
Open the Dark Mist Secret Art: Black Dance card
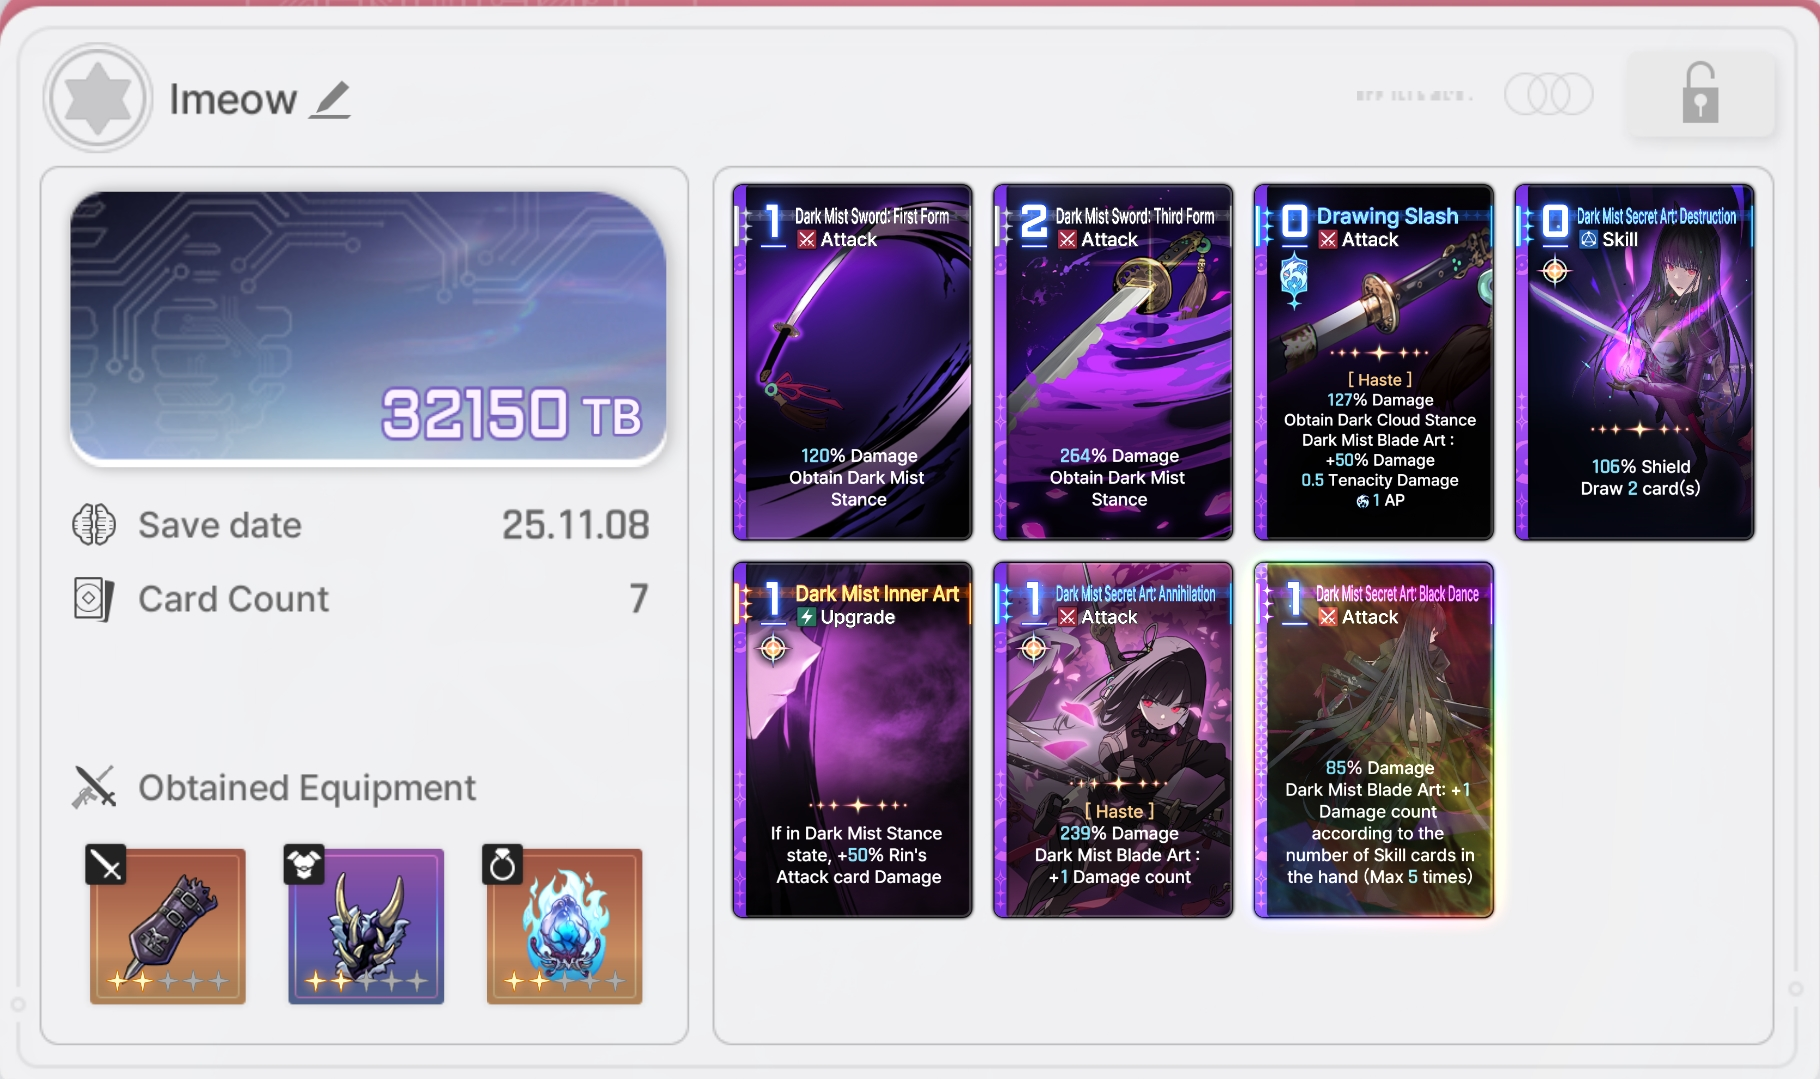(x=1374, y=740)
